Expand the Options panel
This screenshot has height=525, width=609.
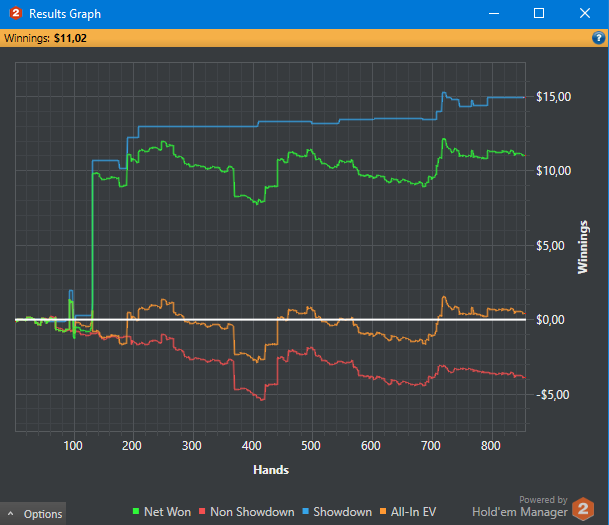(33, 514)
